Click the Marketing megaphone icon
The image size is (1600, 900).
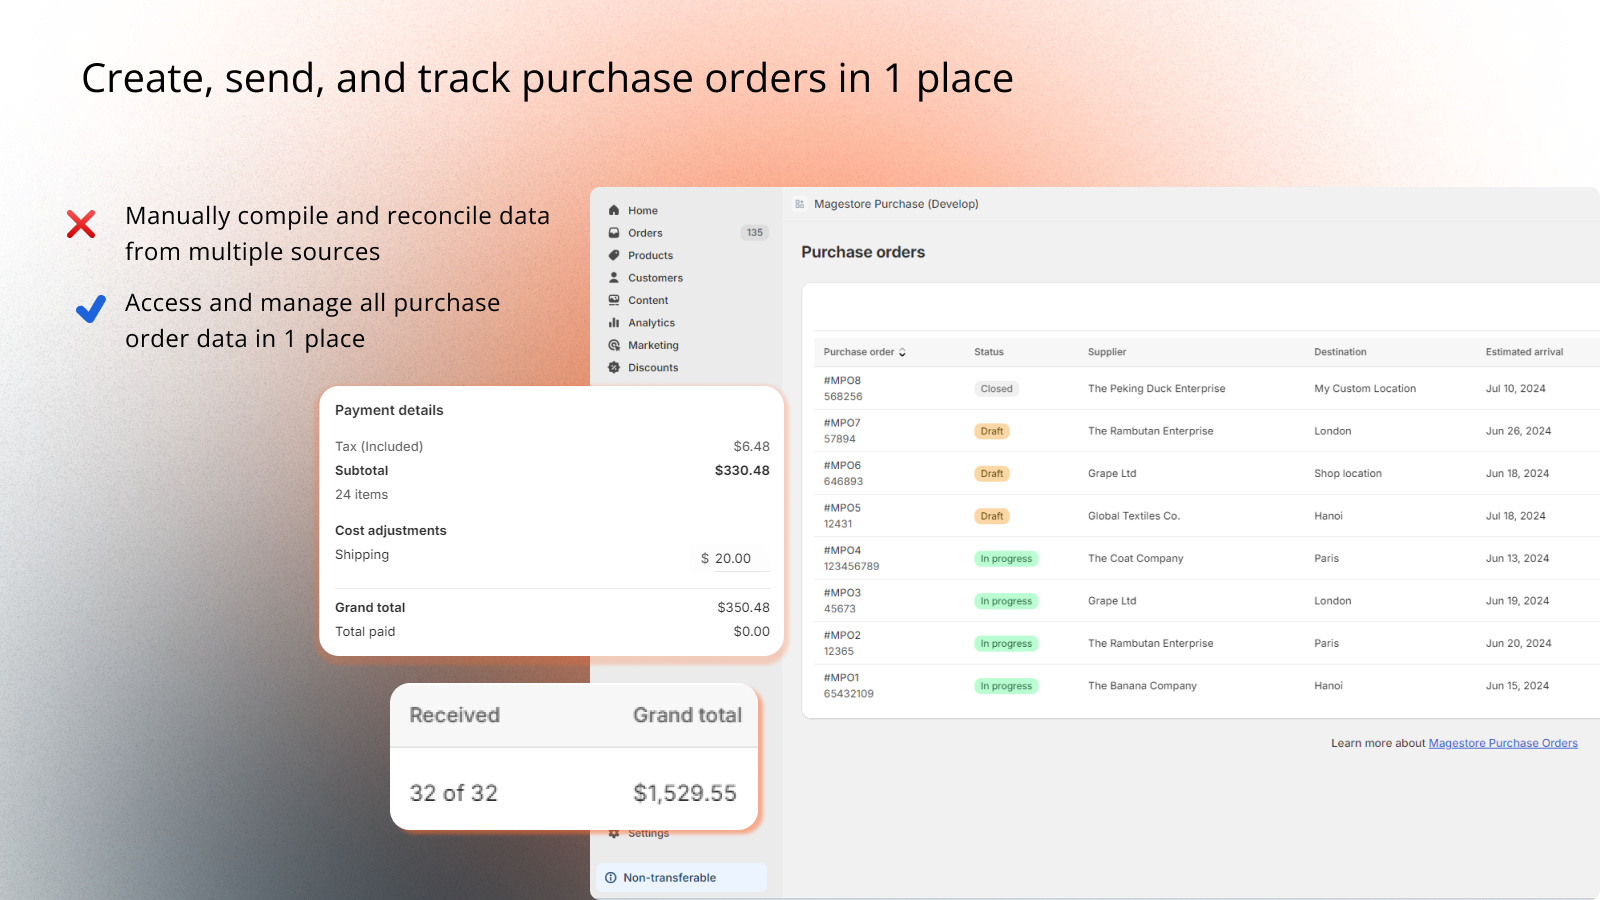(614, 345)
